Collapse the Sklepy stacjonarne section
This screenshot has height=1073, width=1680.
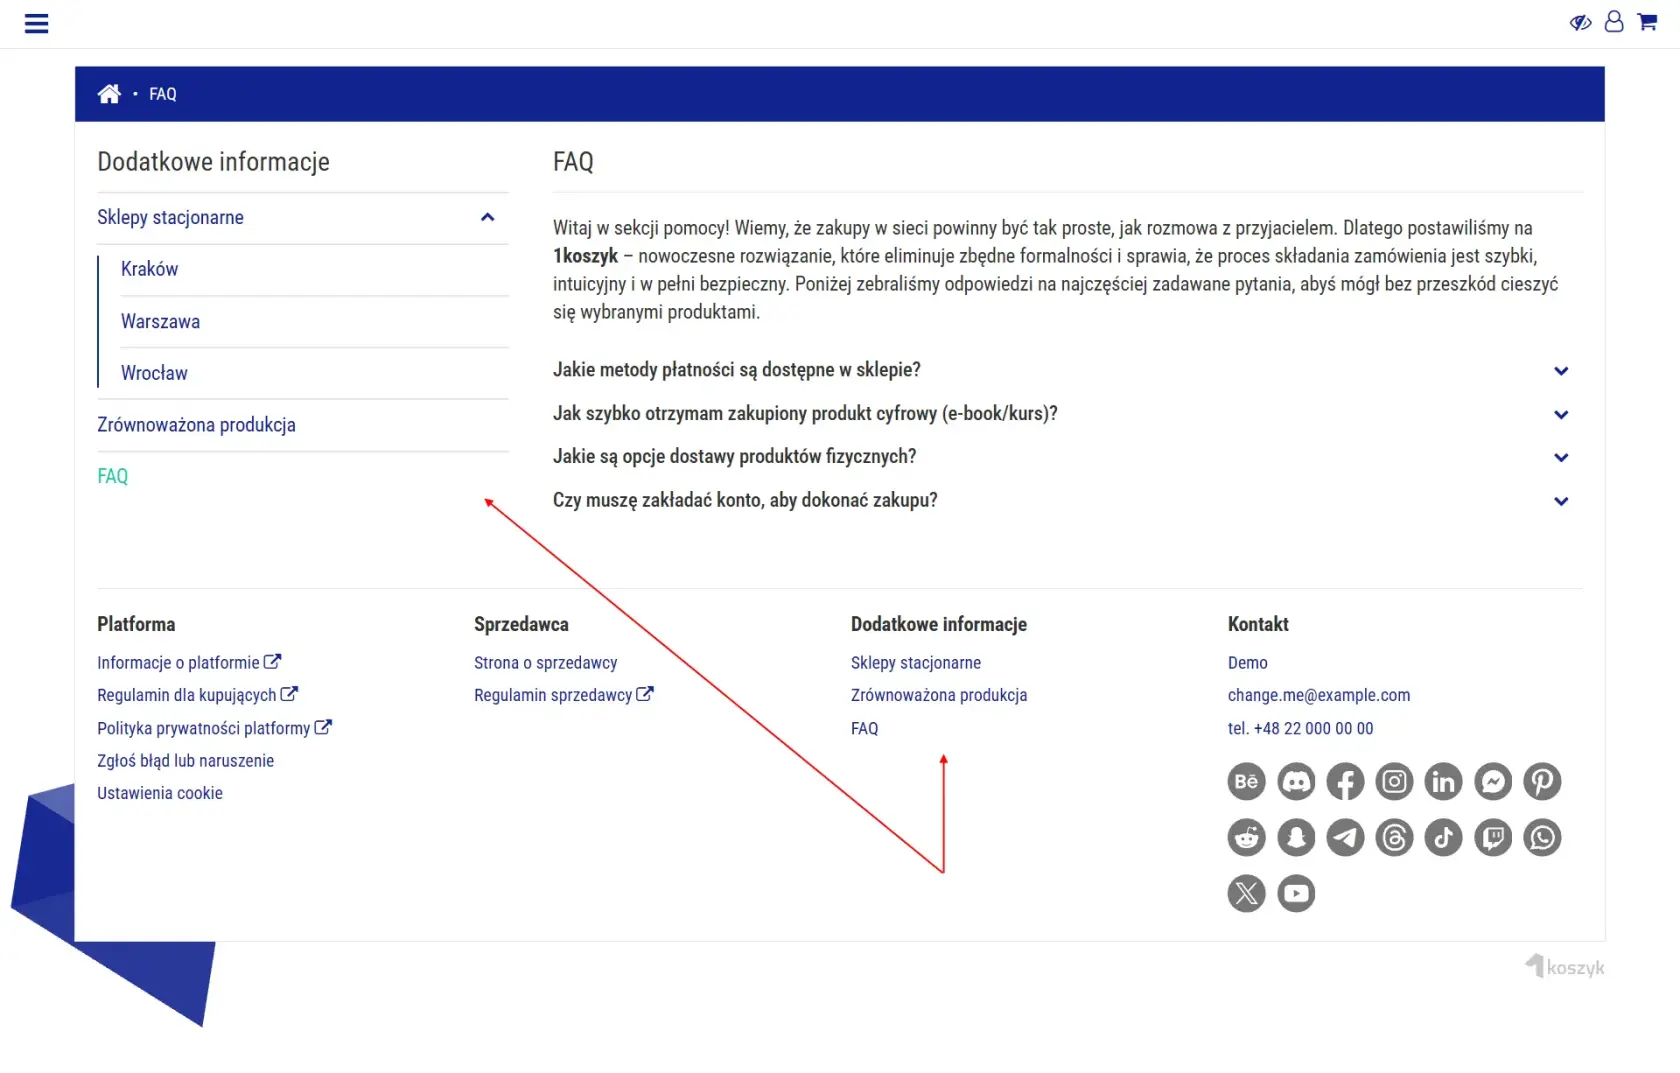487,217
